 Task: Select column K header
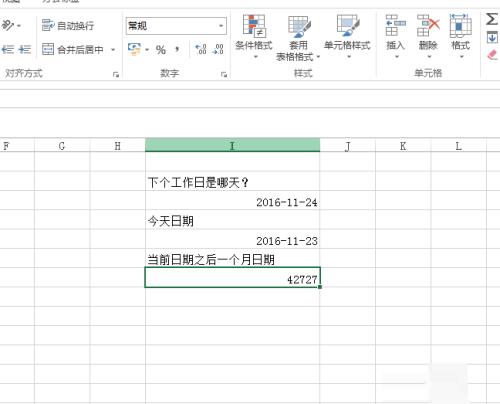point(403,146)
